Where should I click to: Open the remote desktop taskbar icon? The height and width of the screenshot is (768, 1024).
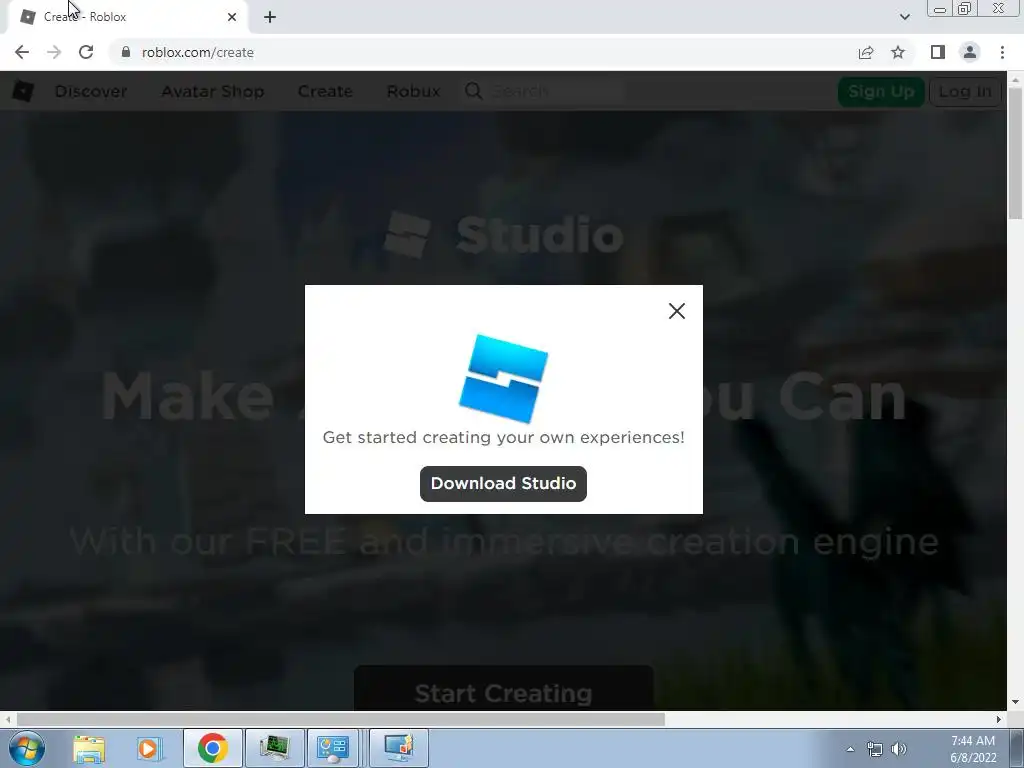coord(399,748)
